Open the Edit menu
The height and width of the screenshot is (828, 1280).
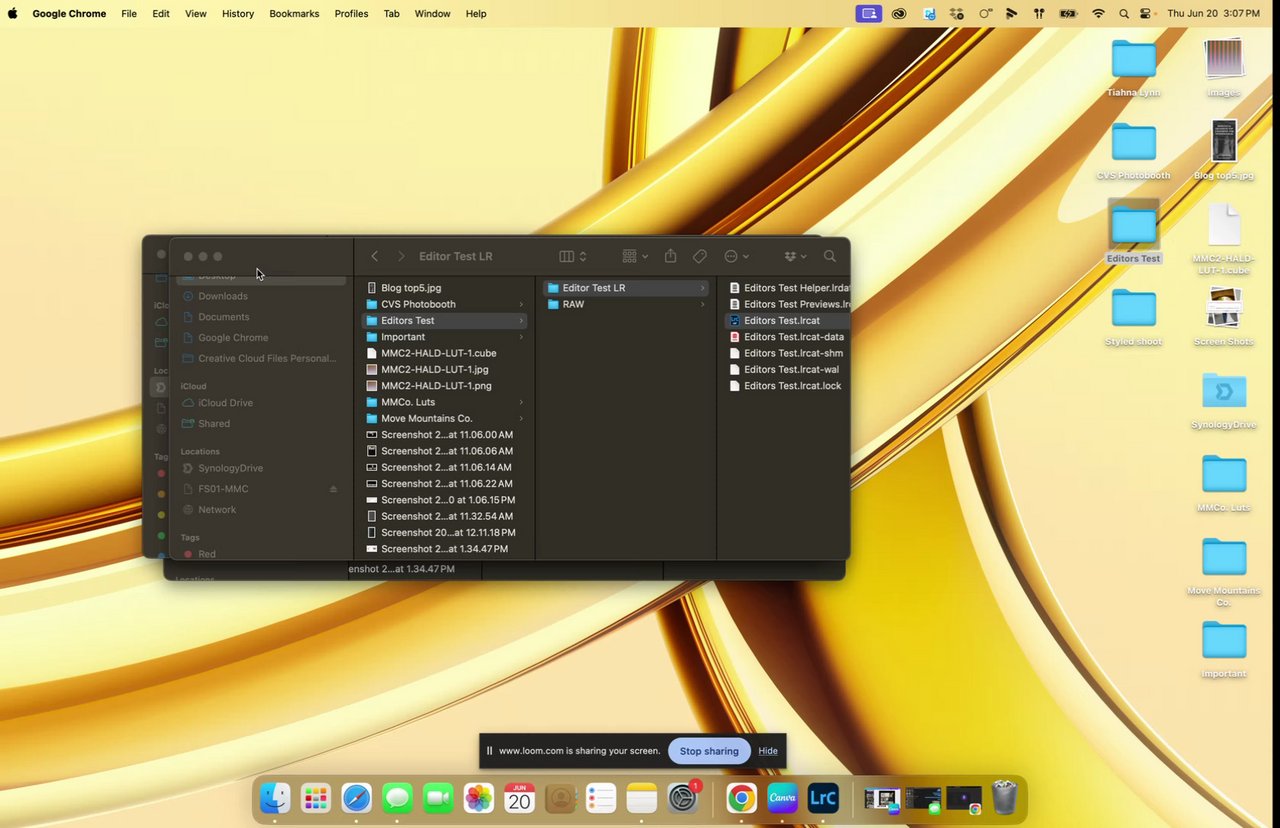pyautogui.click(x=161, y=14)
